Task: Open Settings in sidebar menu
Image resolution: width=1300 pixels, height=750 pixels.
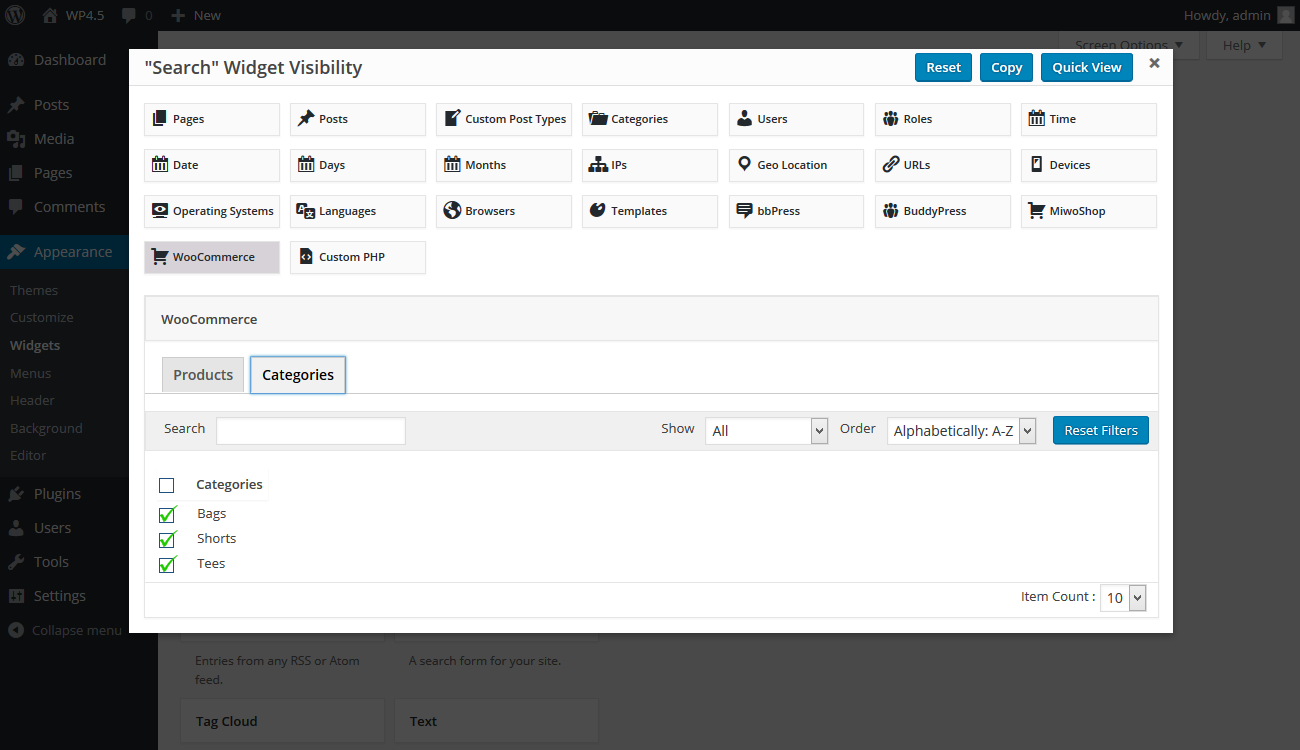Action: click(64, 596)
